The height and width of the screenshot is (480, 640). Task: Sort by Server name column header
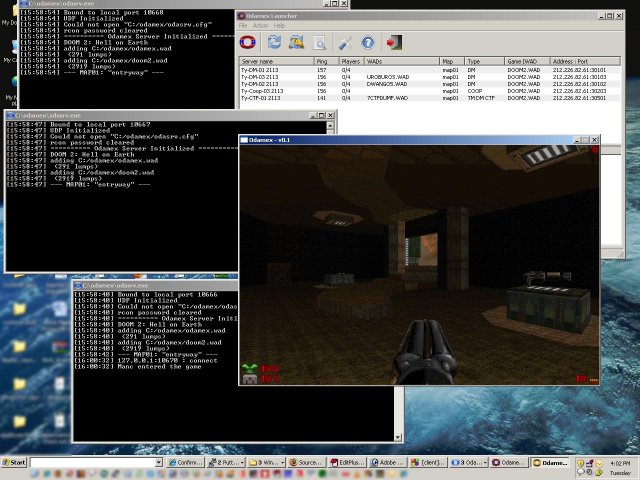point(276,61)
